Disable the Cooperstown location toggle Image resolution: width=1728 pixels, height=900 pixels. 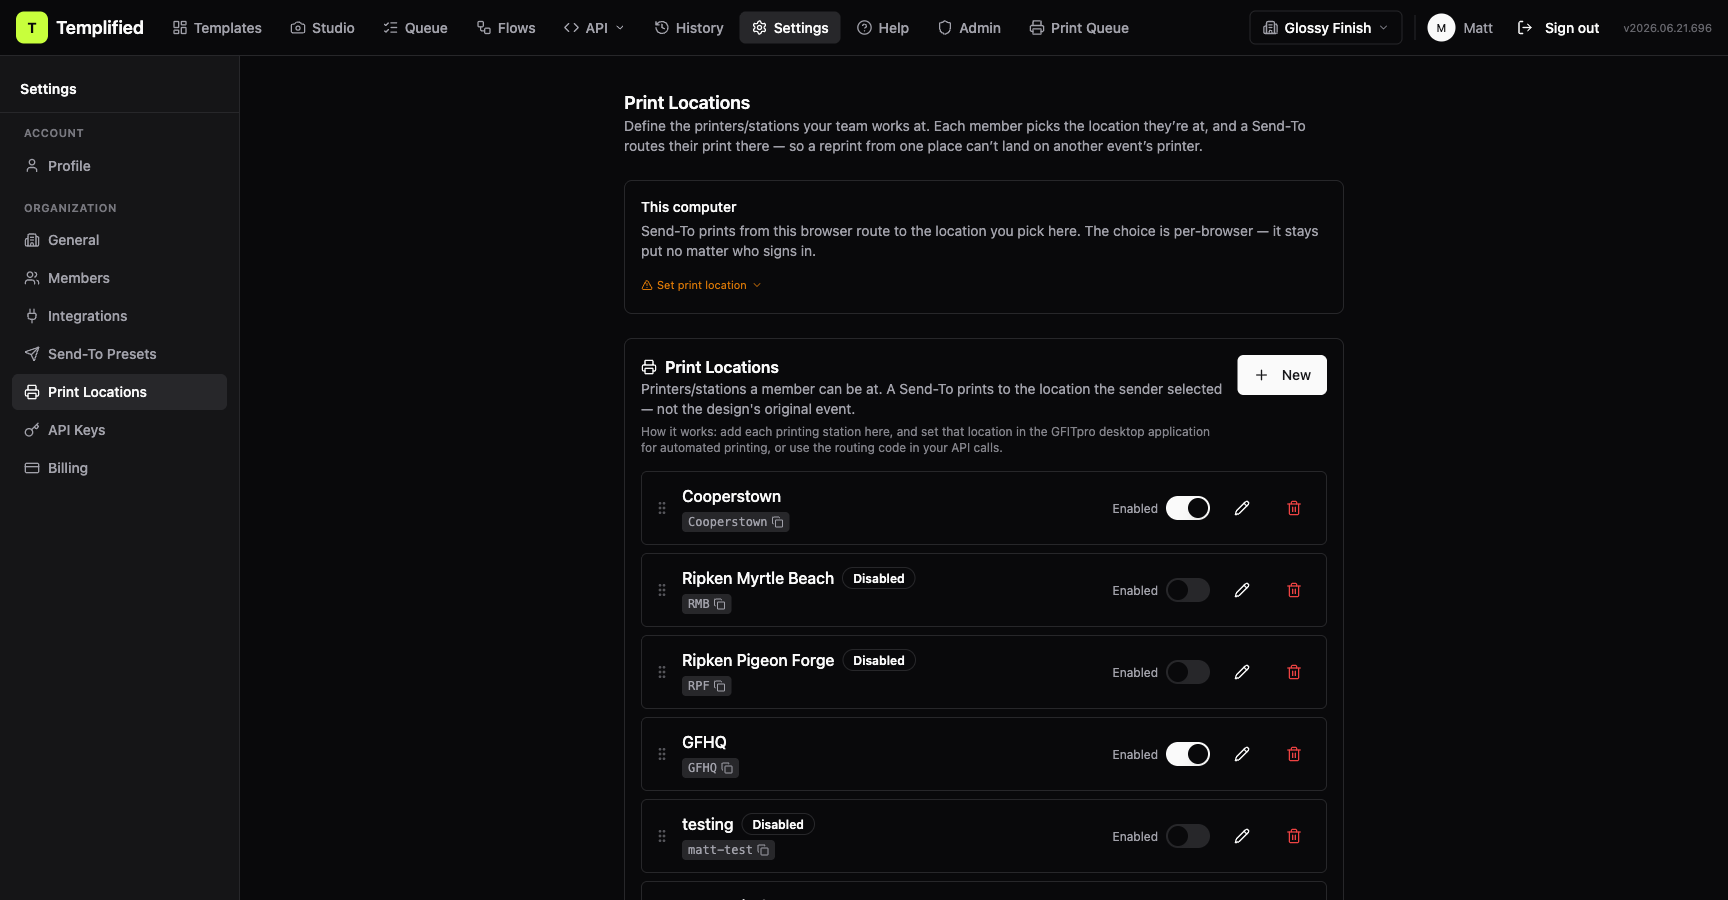pos(1188,508)
